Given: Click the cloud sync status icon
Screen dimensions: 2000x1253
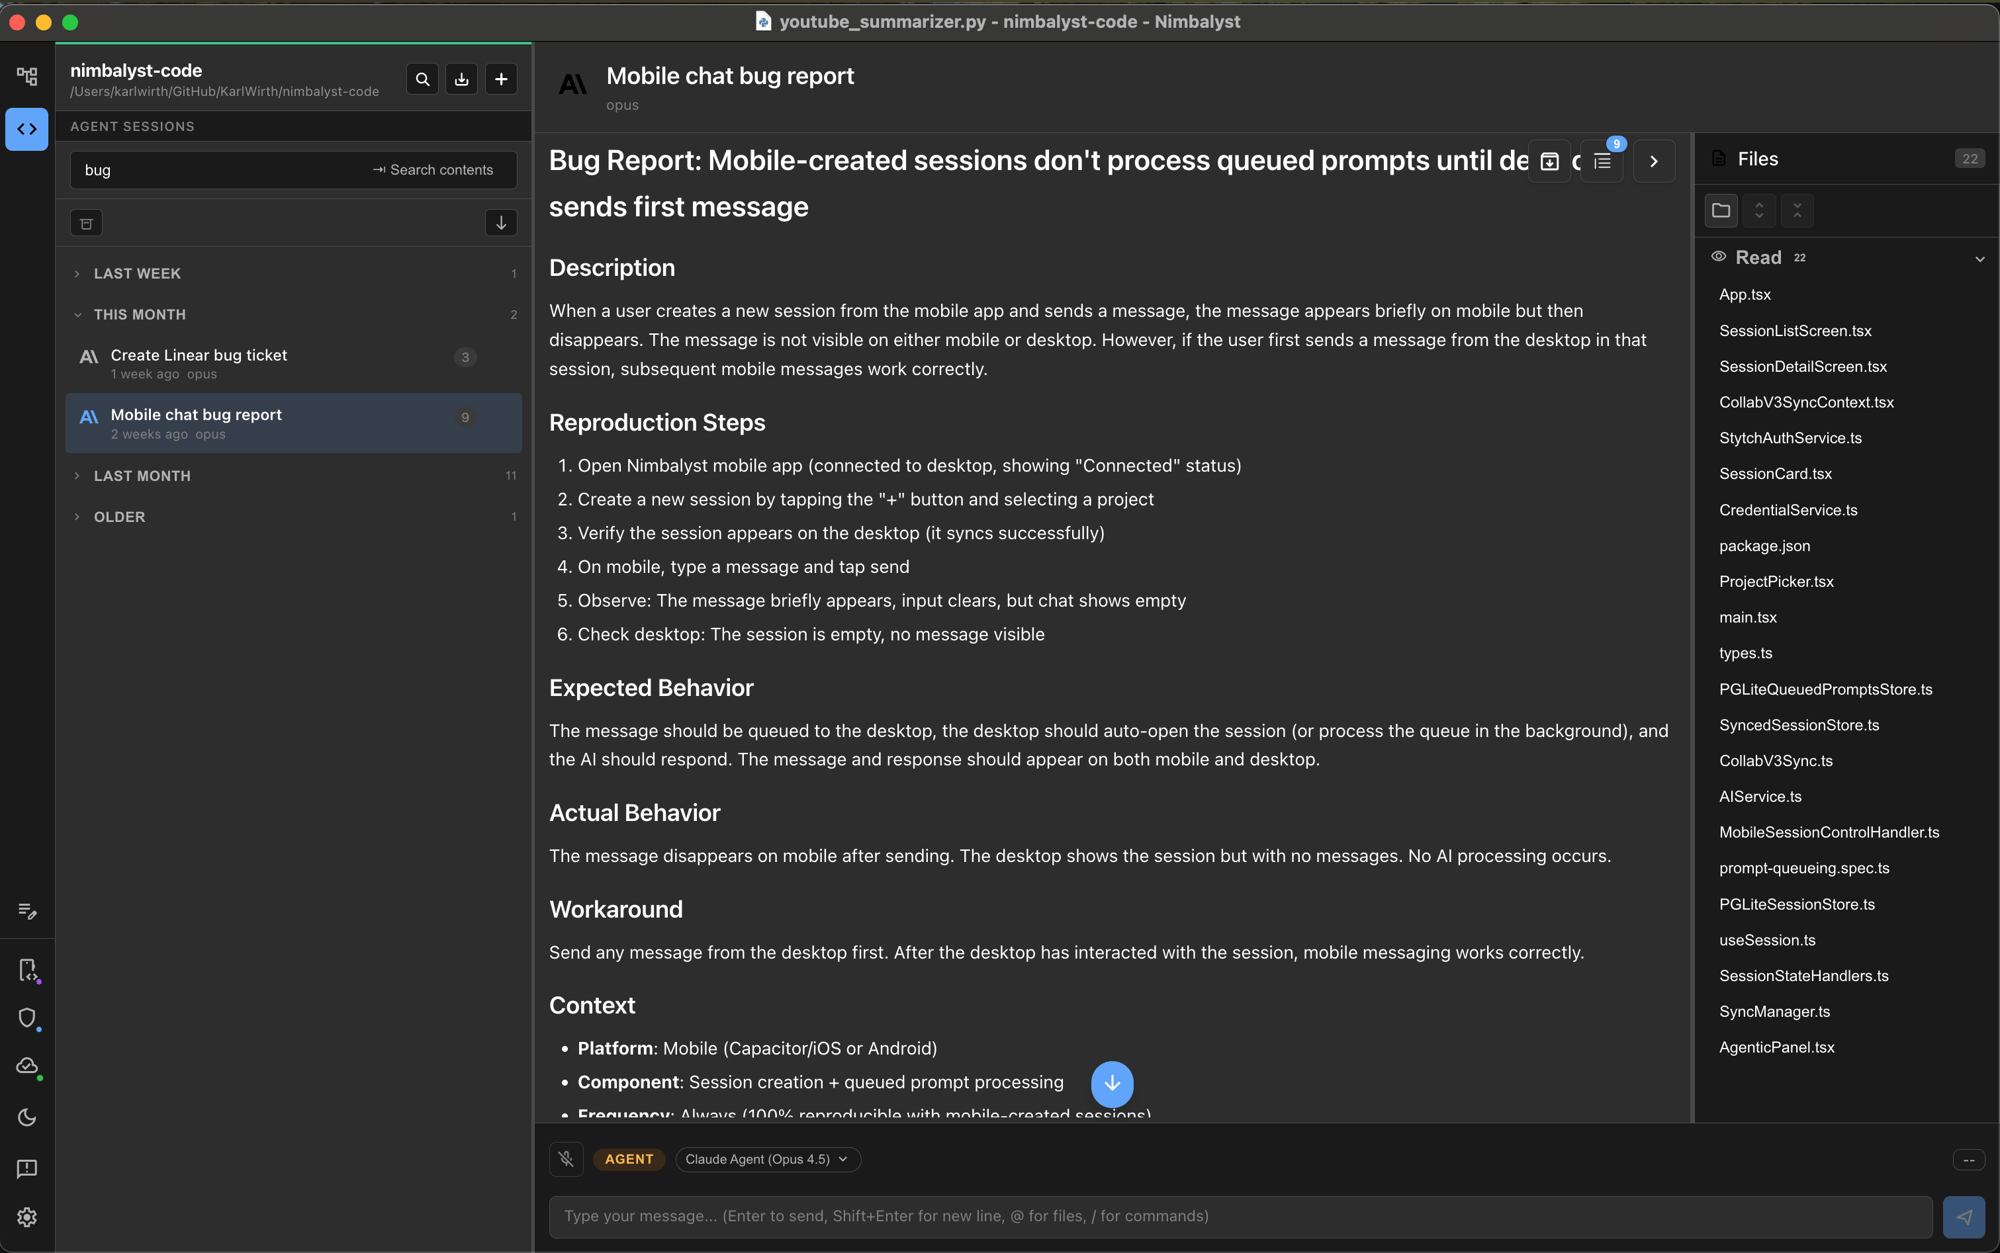Looking at the screenshot, I should click(27, 1066).
